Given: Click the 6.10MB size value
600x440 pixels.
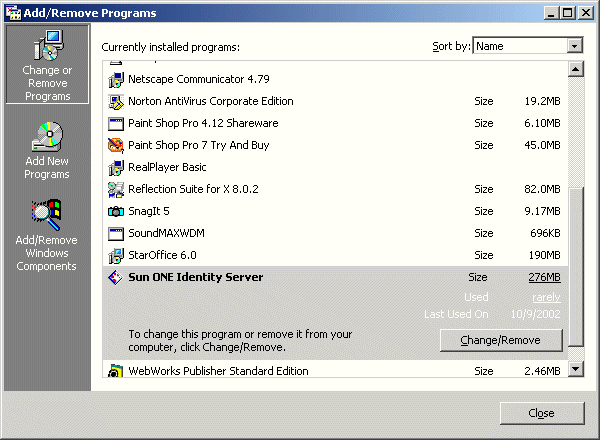Looking at the screenshot, I should click(x=542, y=123).
